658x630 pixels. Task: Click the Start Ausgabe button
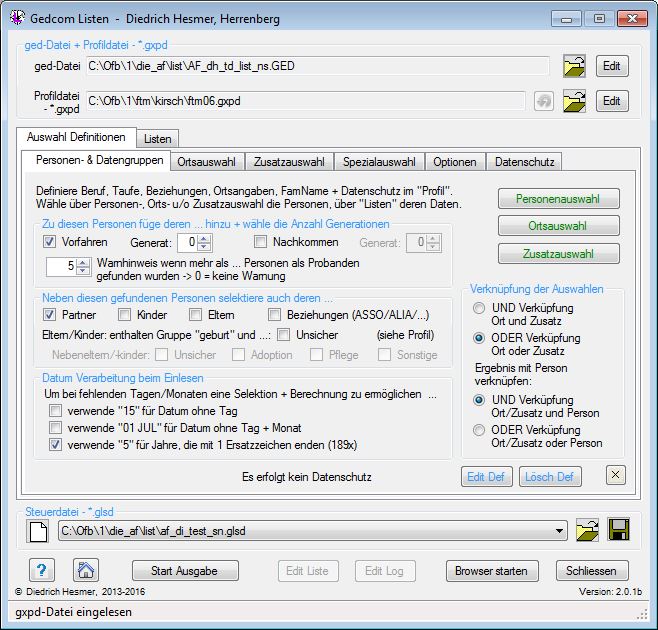coord(185,571)
